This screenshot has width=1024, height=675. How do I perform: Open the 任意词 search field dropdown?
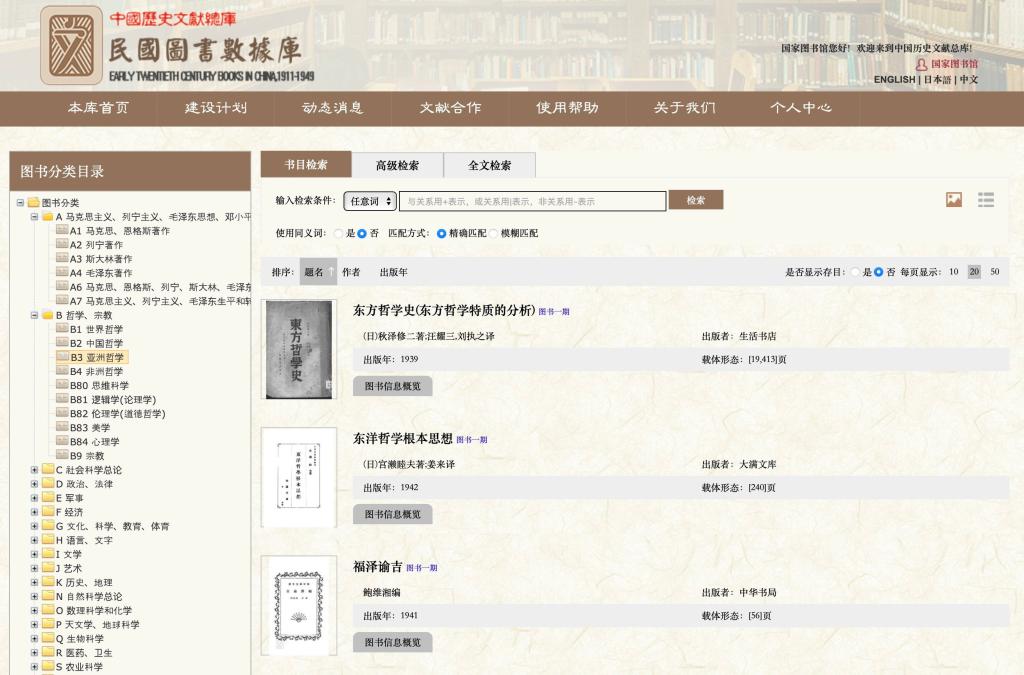(x=369, y=201)
